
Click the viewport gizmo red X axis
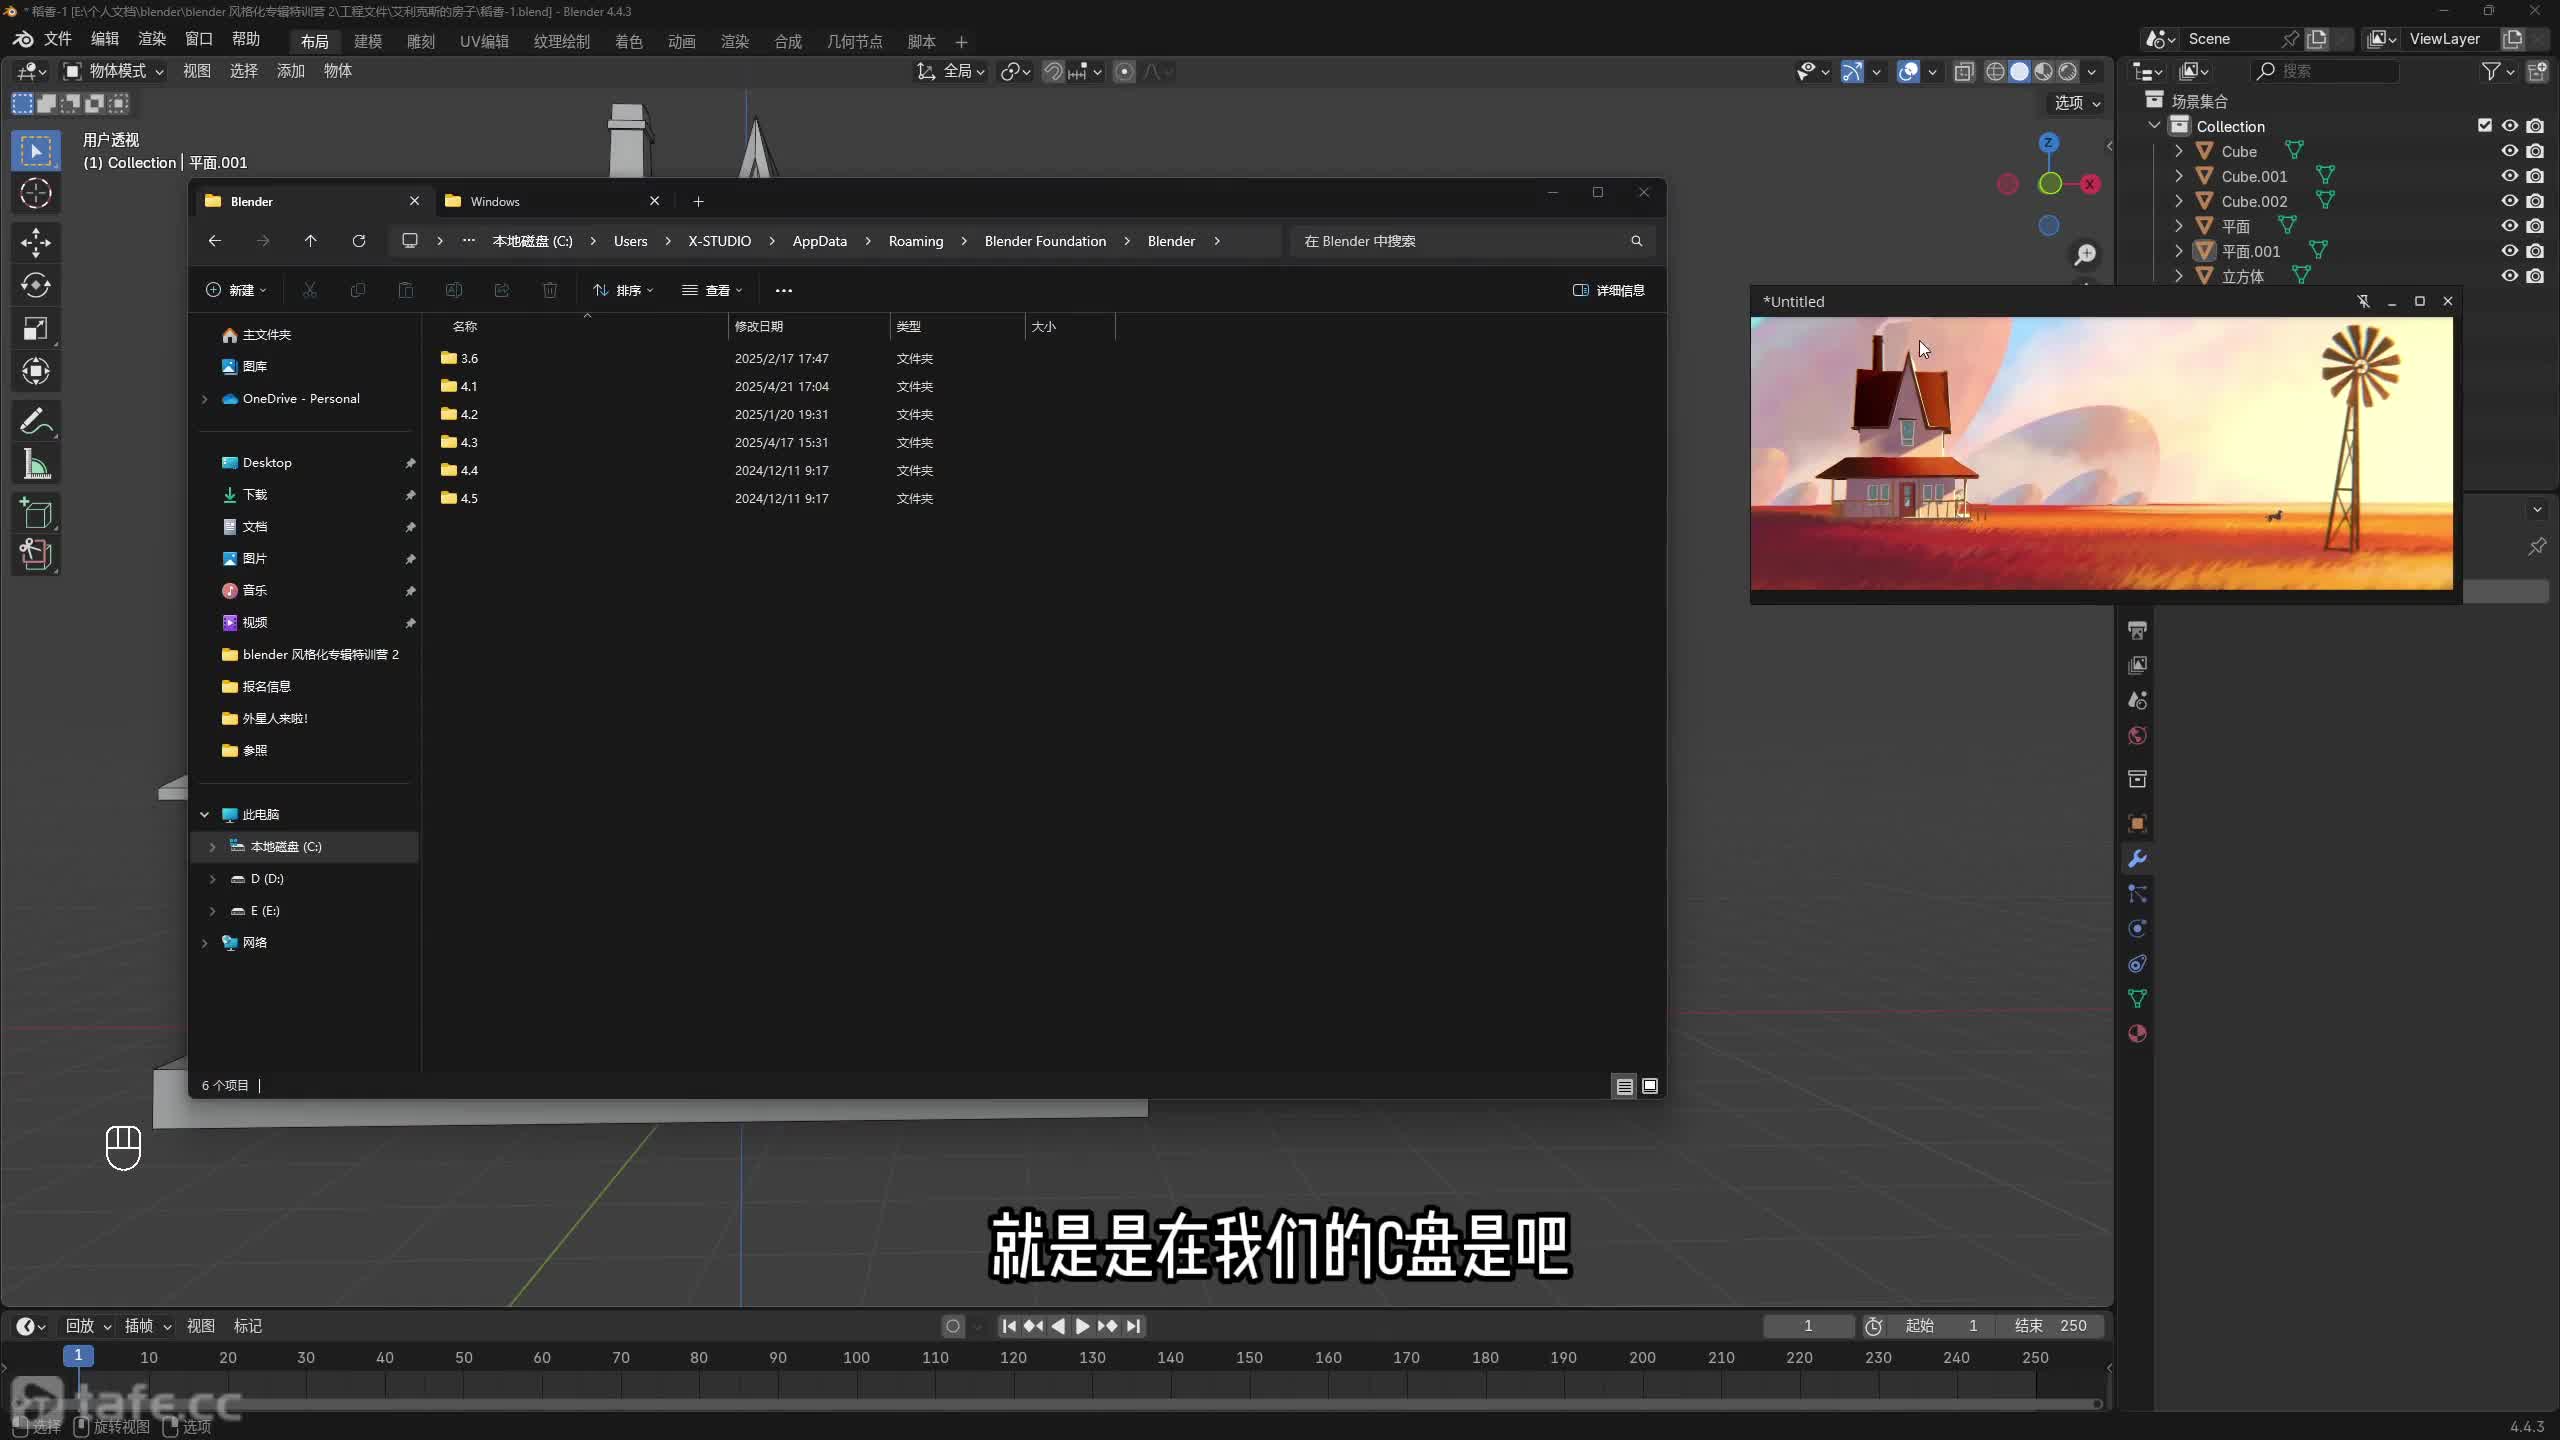coord(2090,184)
